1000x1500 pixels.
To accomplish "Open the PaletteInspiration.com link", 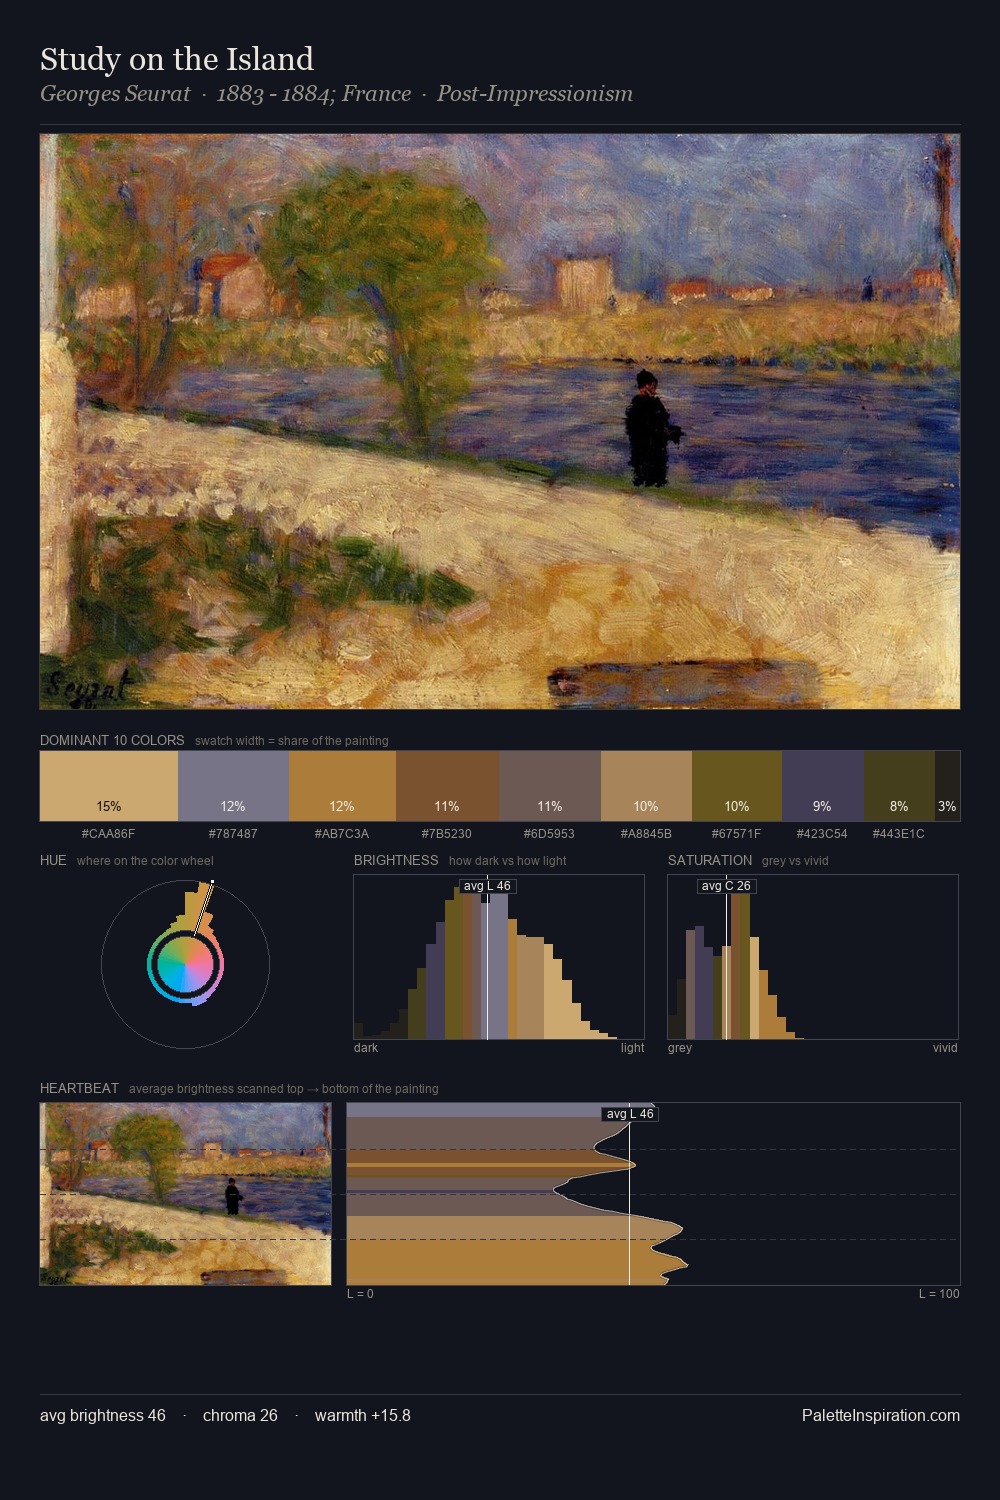I will pos(881,1415).
